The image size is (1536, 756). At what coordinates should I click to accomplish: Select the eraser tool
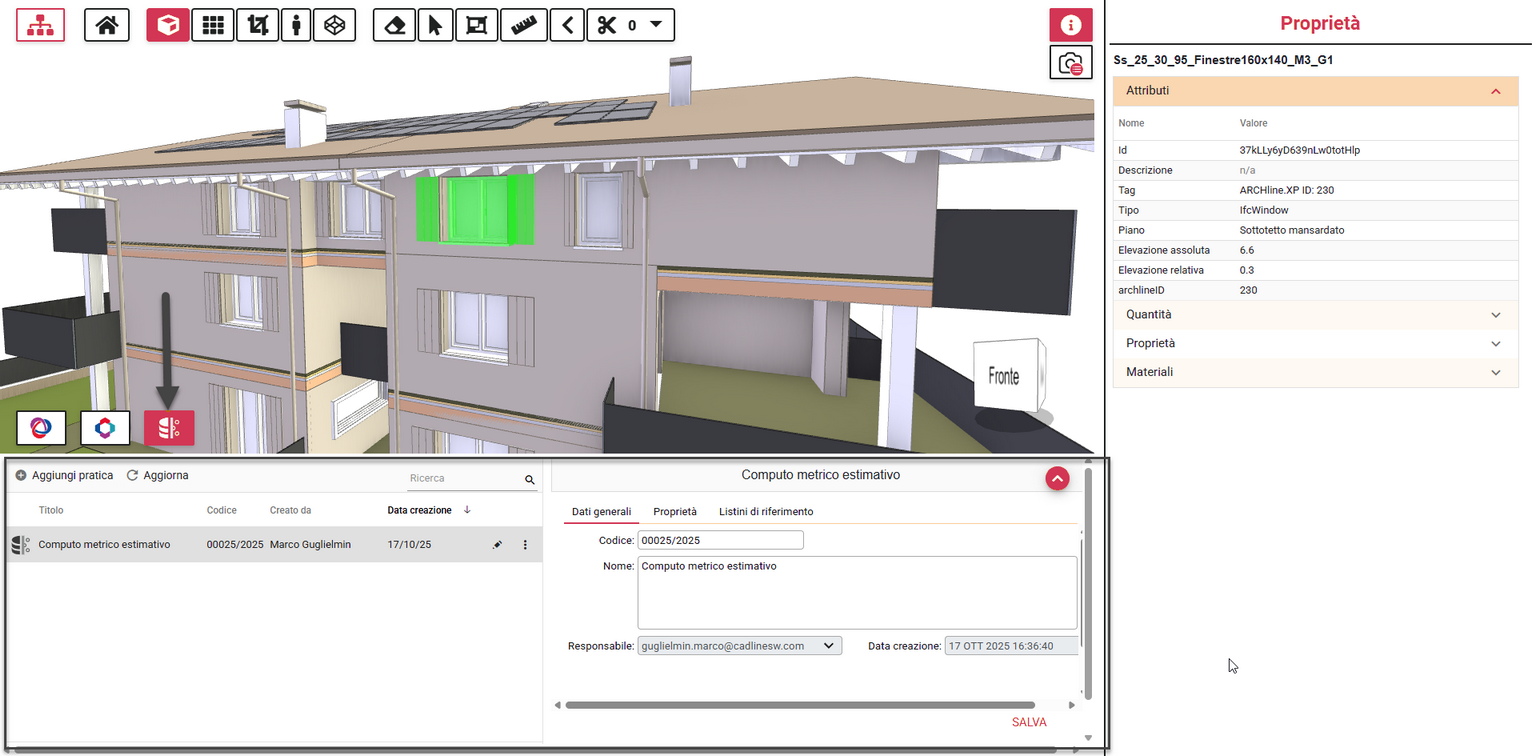(x=394, y=25)
